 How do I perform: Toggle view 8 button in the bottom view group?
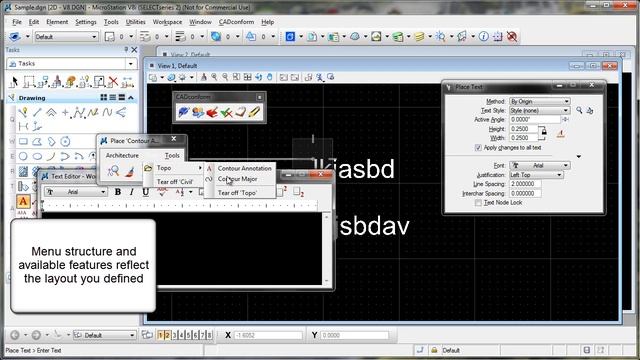(209, 335)
